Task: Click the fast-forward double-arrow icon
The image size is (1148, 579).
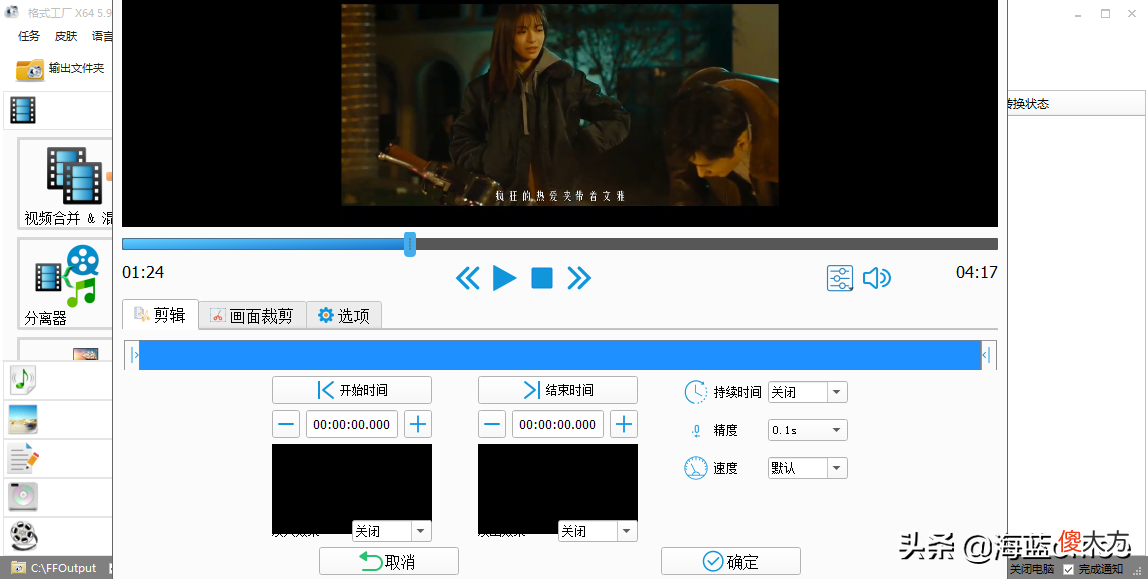Action: pyautogui.click(x=578, y=278)
